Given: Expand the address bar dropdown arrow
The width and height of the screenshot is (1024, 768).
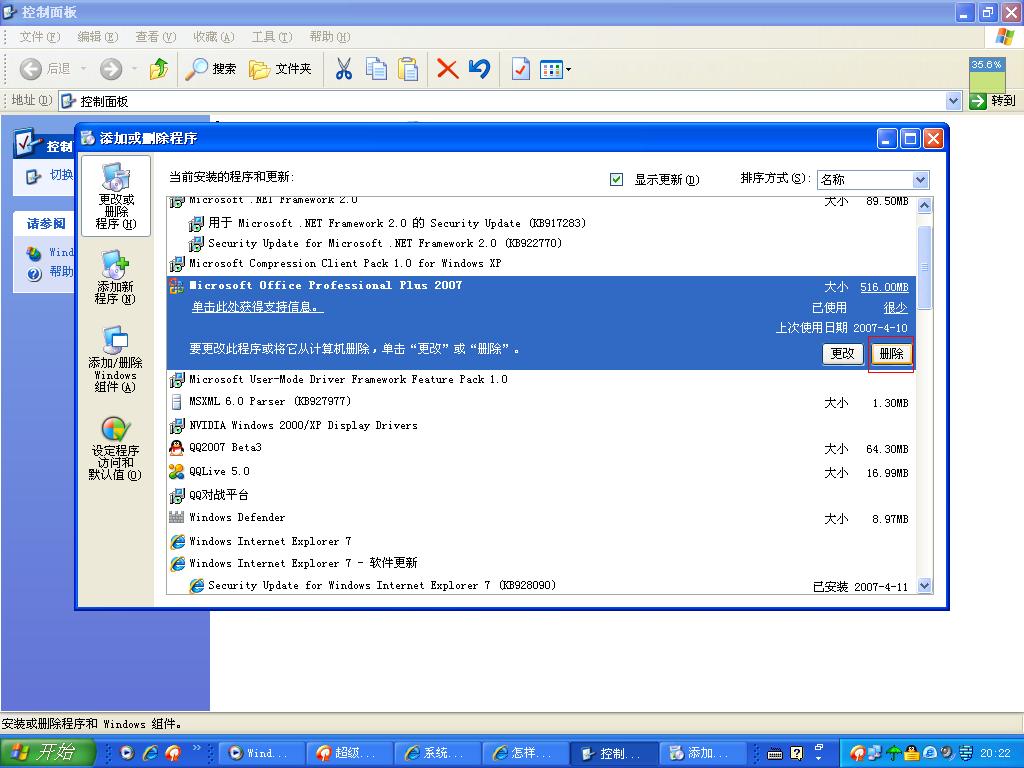Looking at the screenshot, I should [x=953, y=101].
